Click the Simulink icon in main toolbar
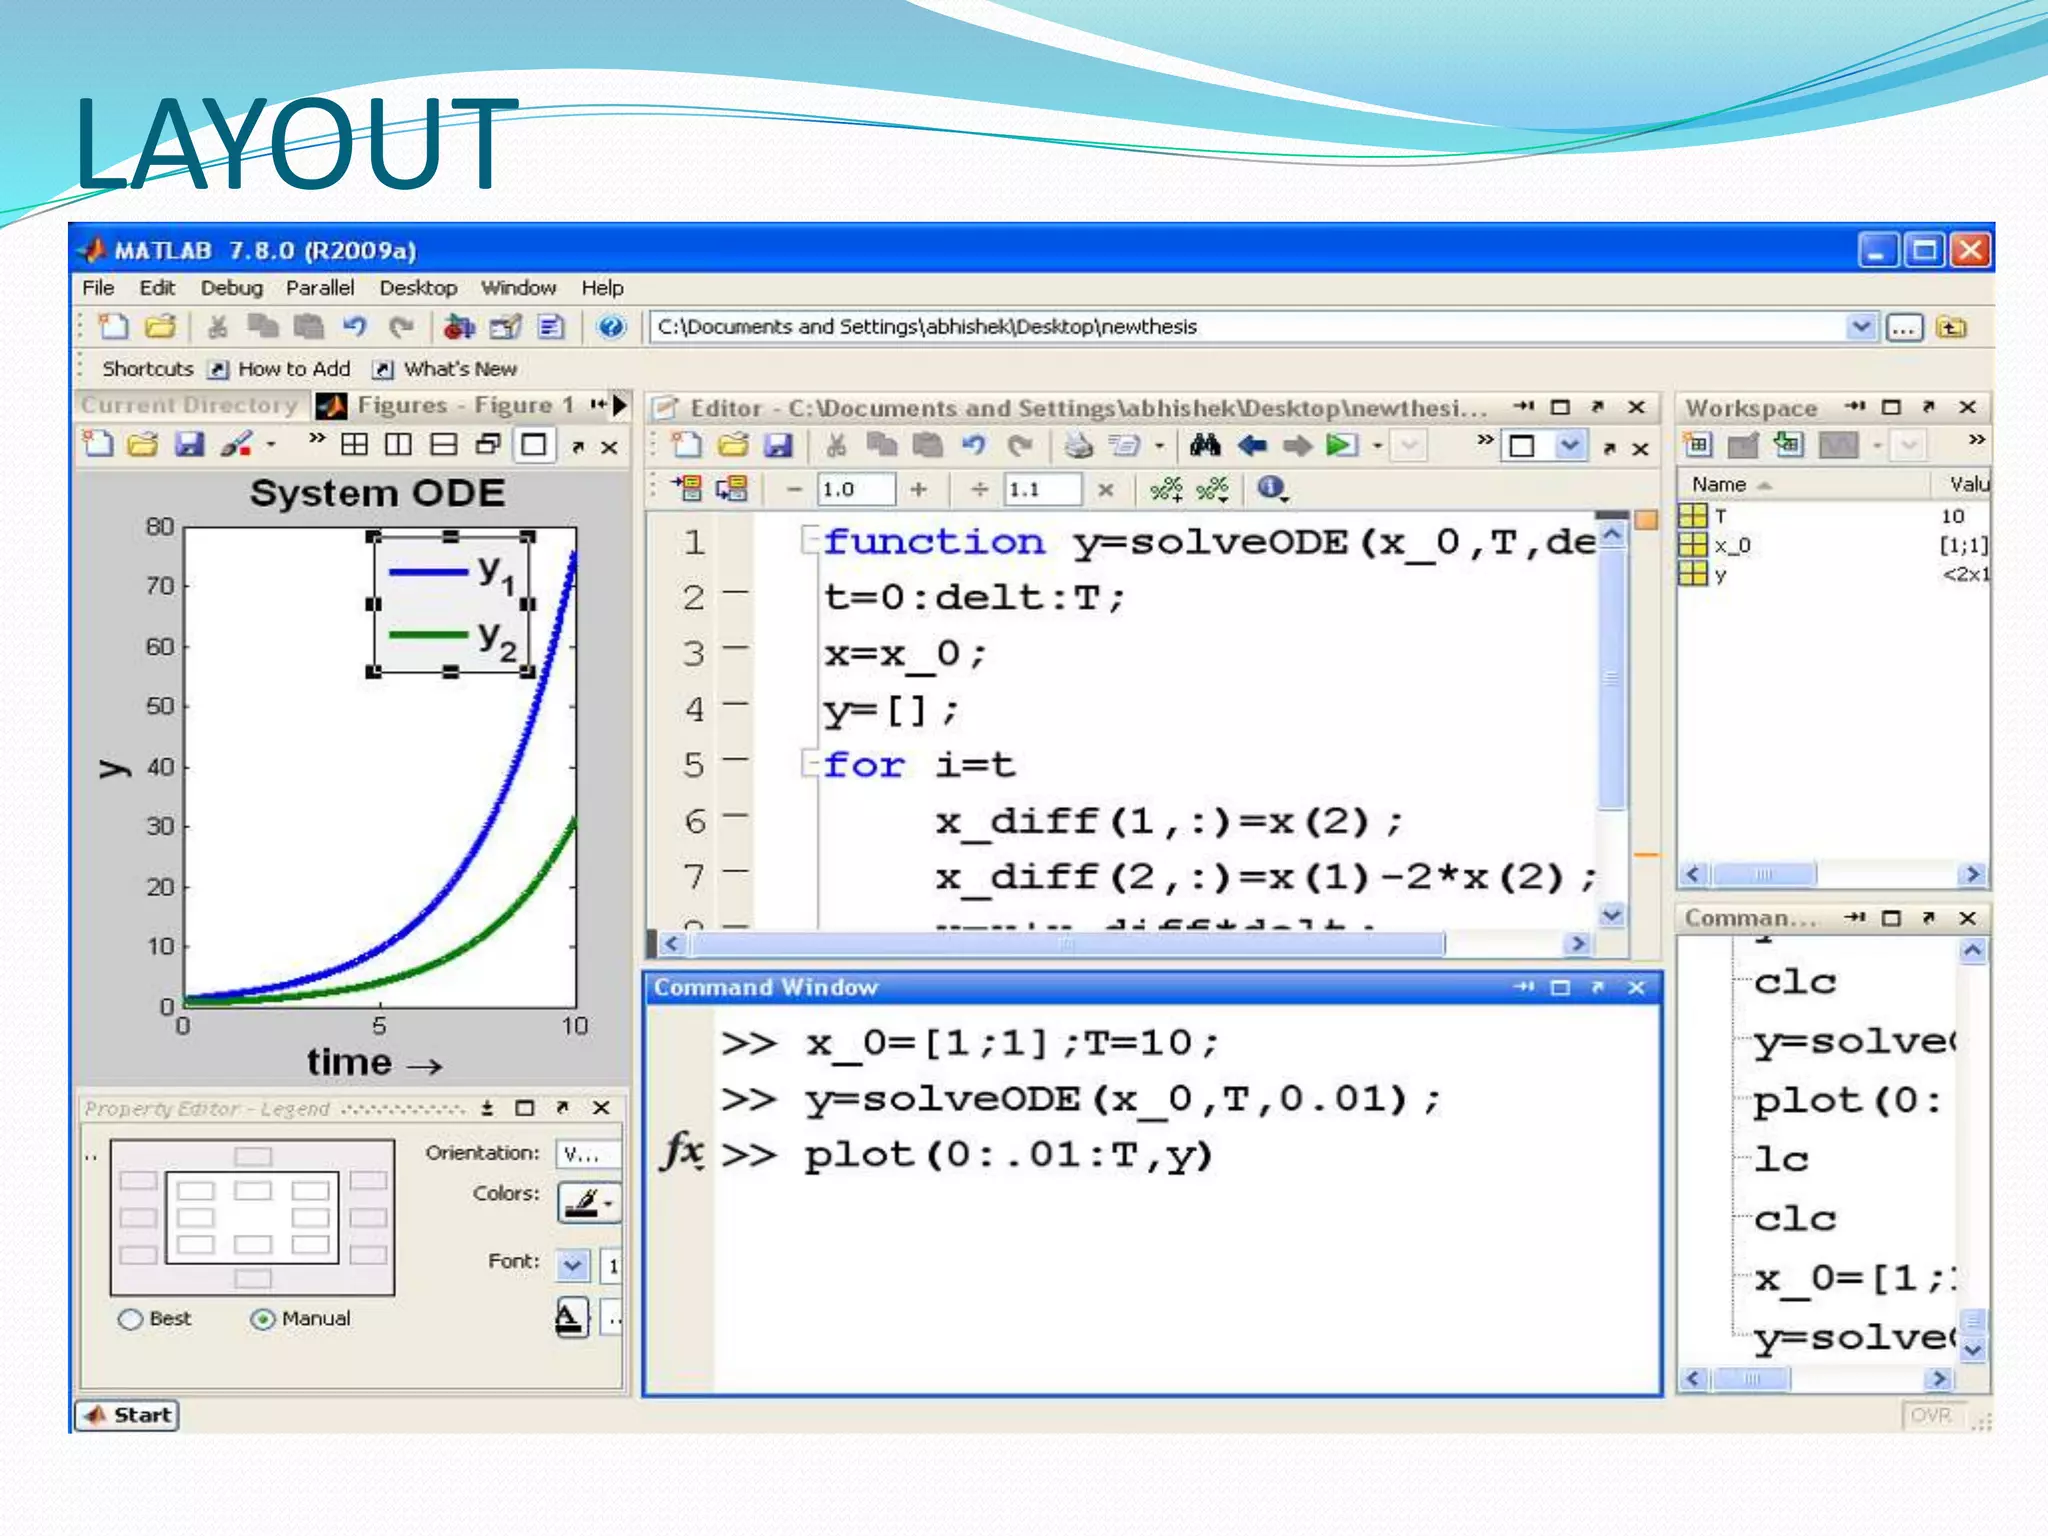Viewport: 2048px width, 1536px height. click(459, 327)
